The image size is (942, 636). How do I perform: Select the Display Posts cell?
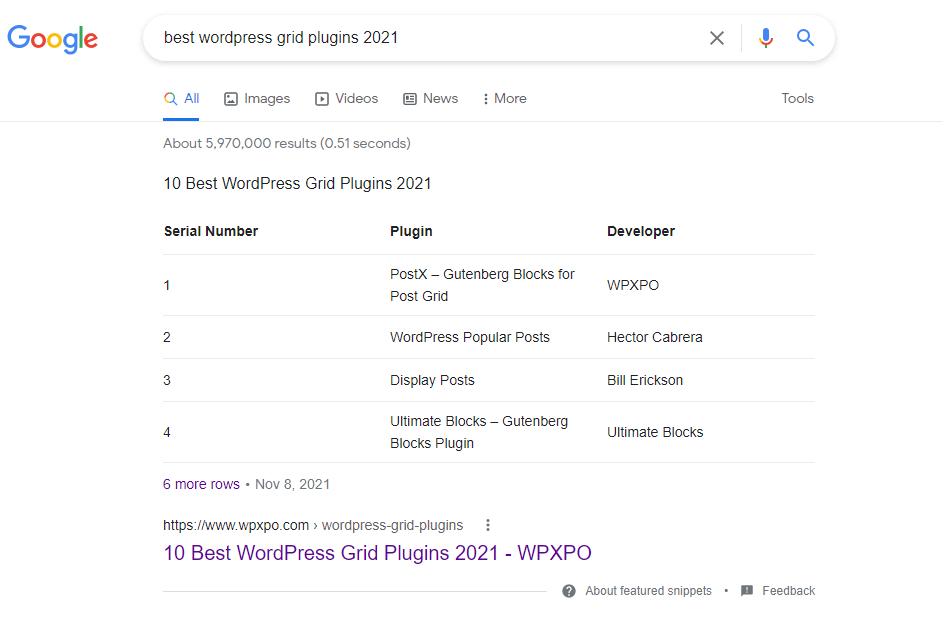pyautogui.click(x=432, y=380)
